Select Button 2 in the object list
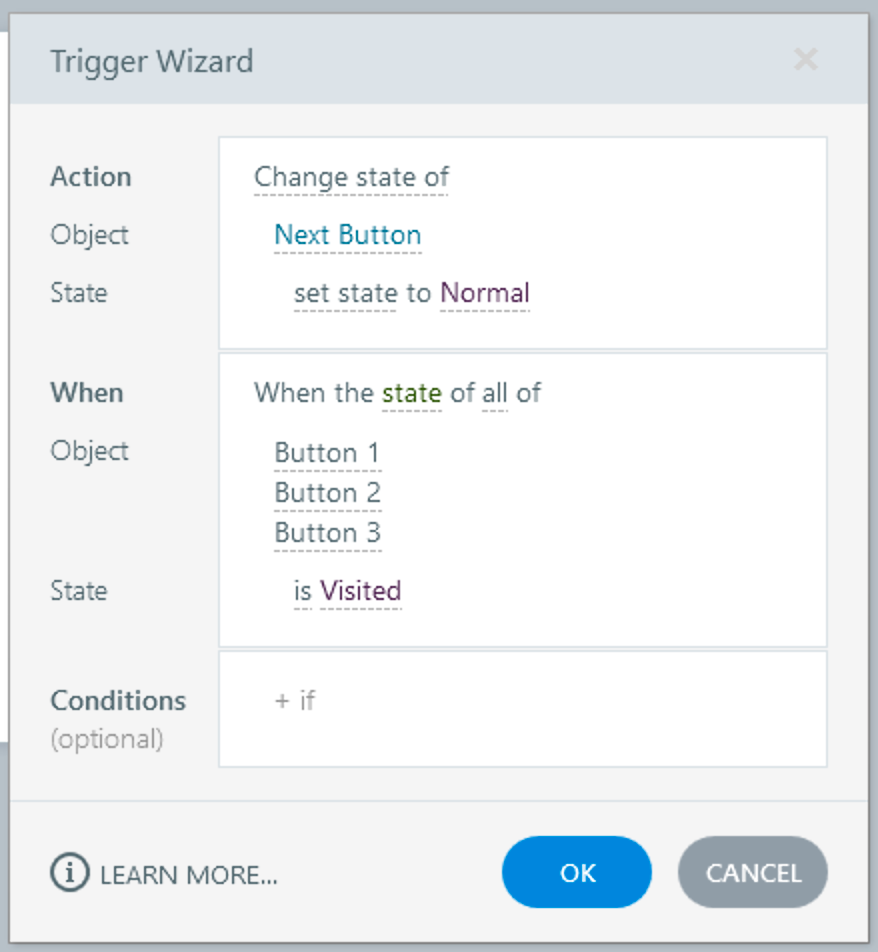The image size is (878, 952). point(327,493)
